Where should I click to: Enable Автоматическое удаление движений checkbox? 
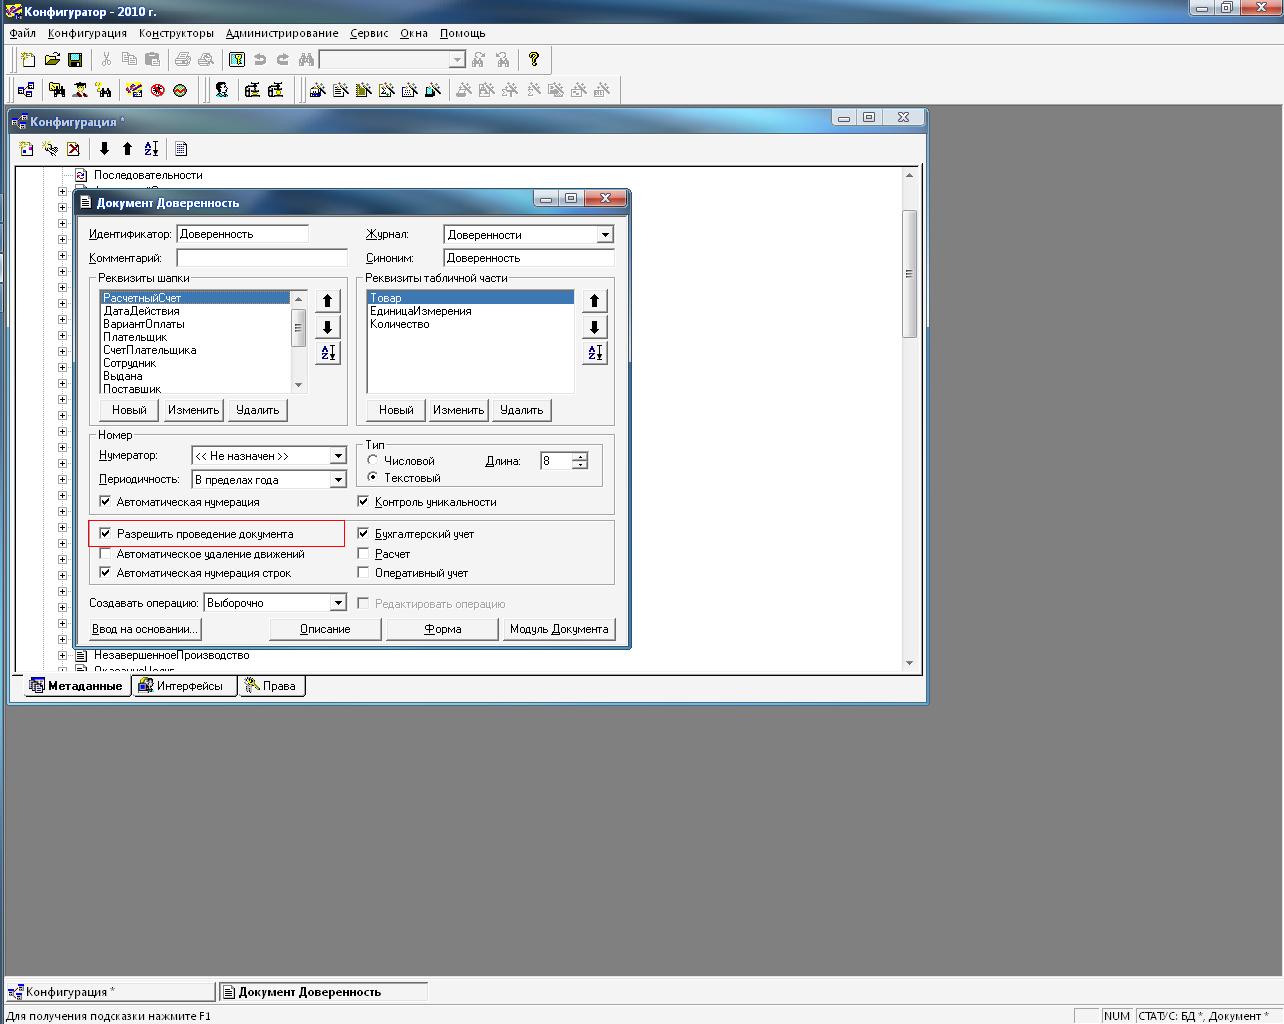pos(105,554)
